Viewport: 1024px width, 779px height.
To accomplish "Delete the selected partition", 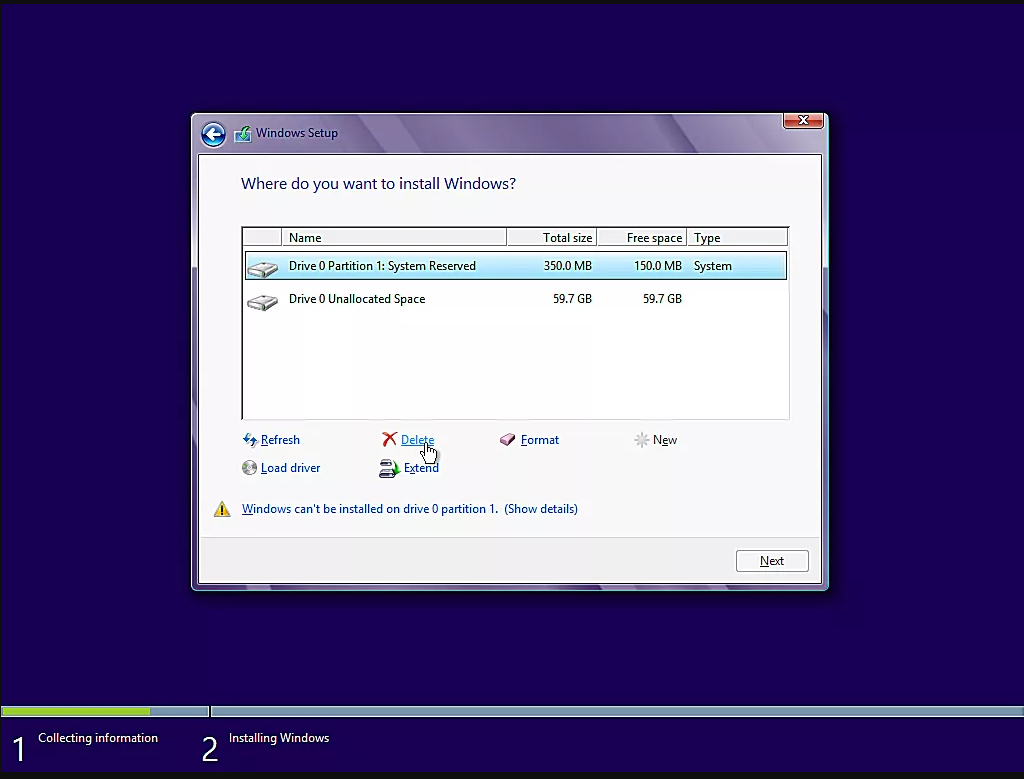I will 417,439.
